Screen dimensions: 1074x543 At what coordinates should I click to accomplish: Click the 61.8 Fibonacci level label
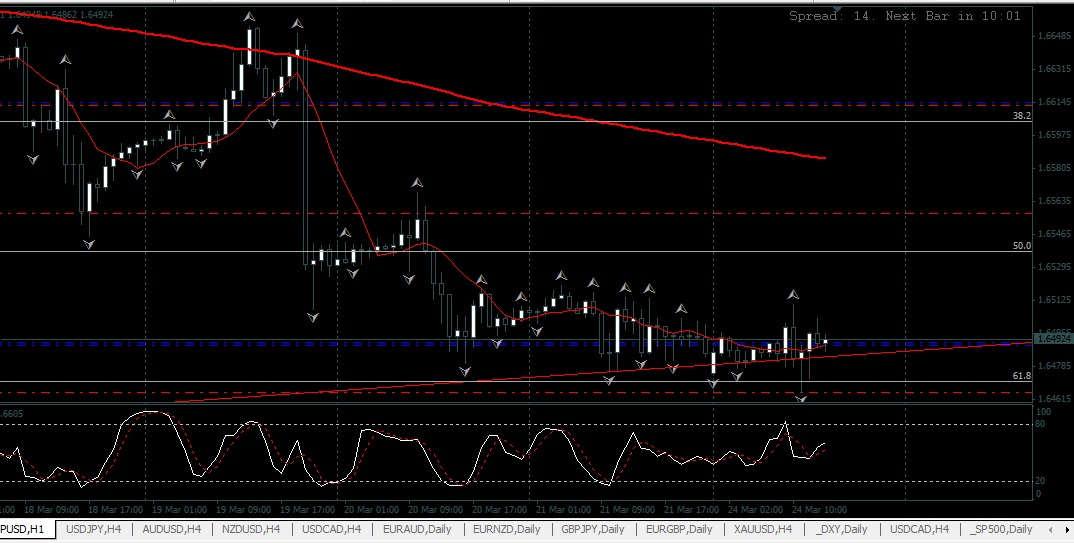[x=1021, y=376]
